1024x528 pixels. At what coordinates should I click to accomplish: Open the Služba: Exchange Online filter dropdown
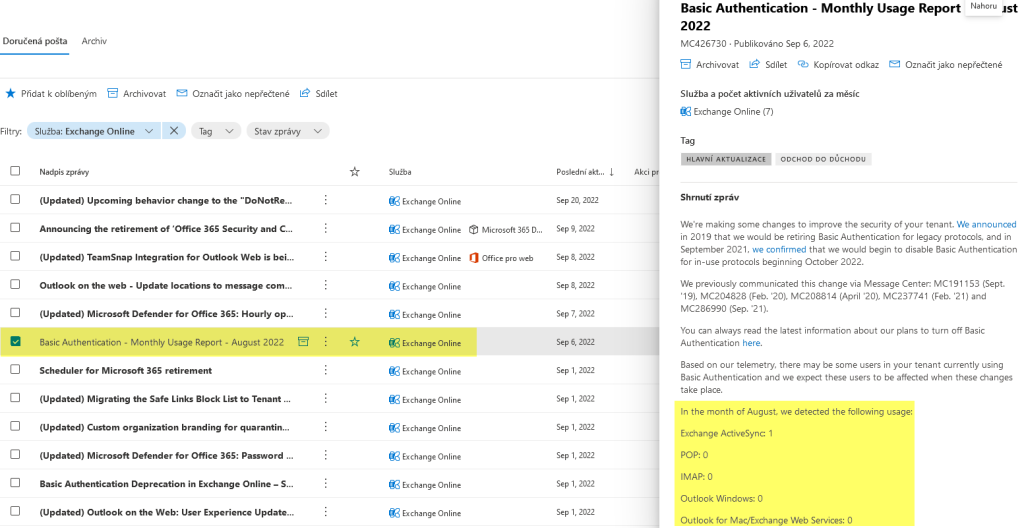(93, 131)
